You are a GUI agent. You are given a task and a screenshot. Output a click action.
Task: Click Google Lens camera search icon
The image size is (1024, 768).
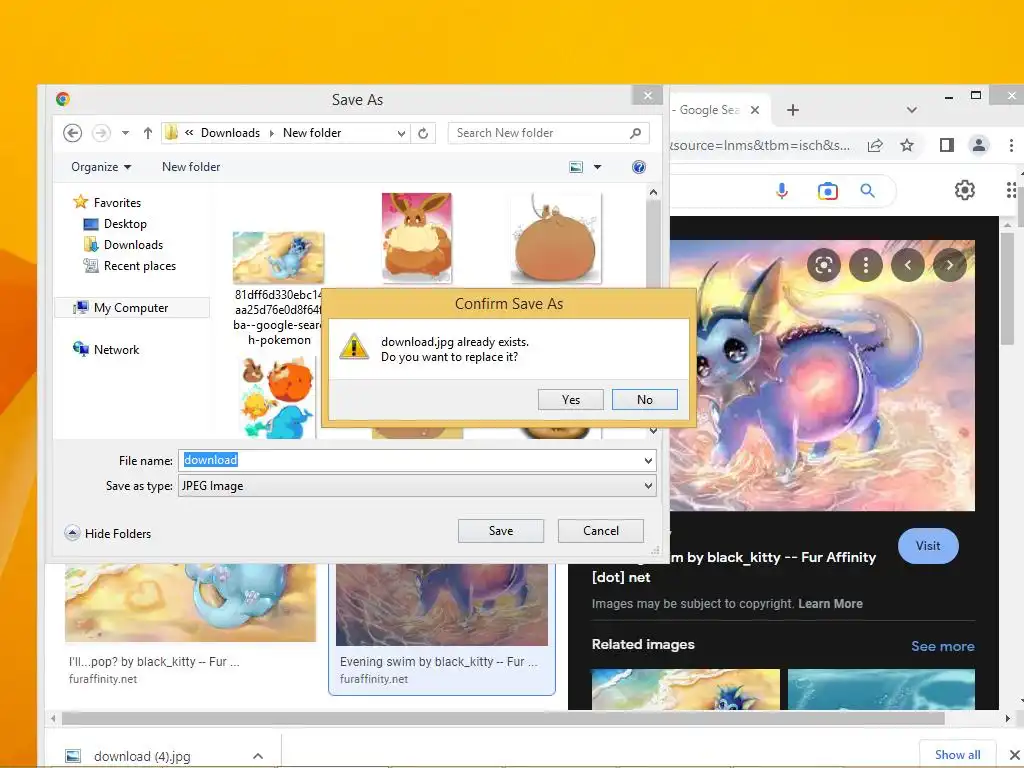[x=827, y=191]
